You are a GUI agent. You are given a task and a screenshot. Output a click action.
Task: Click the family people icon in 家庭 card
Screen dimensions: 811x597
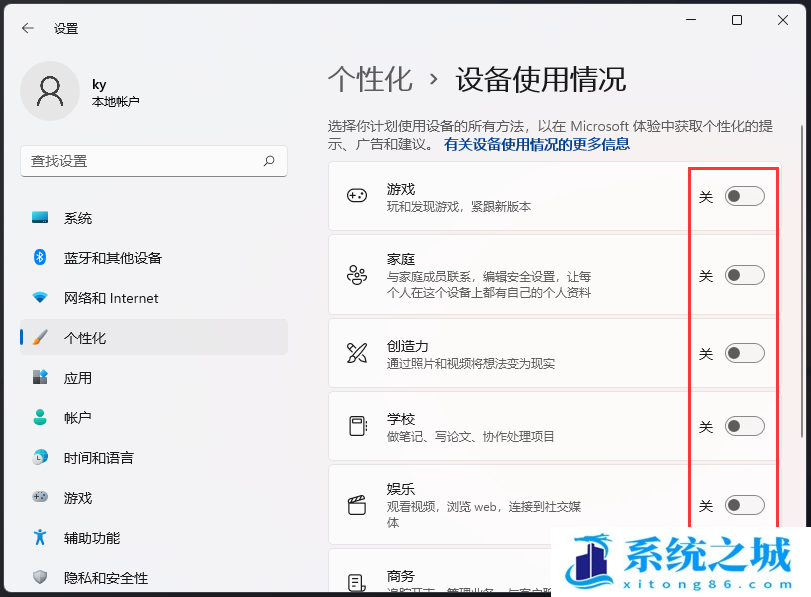coord(357,275)
